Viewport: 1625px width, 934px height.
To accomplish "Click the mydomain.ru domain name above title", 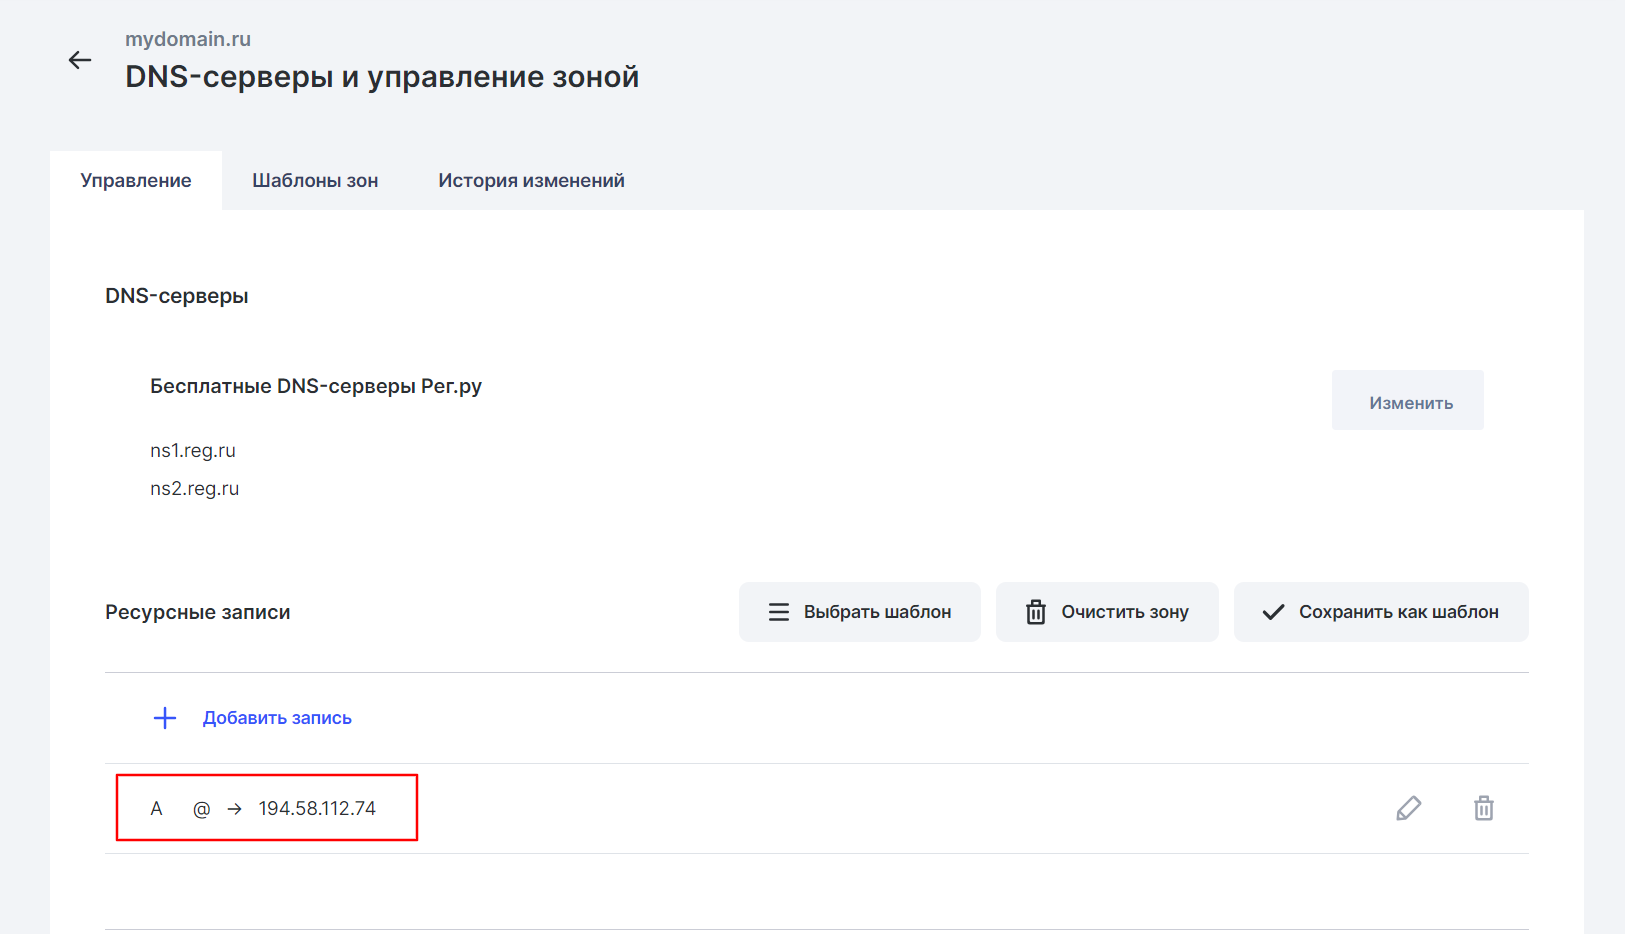I will [x=188, y=39].
